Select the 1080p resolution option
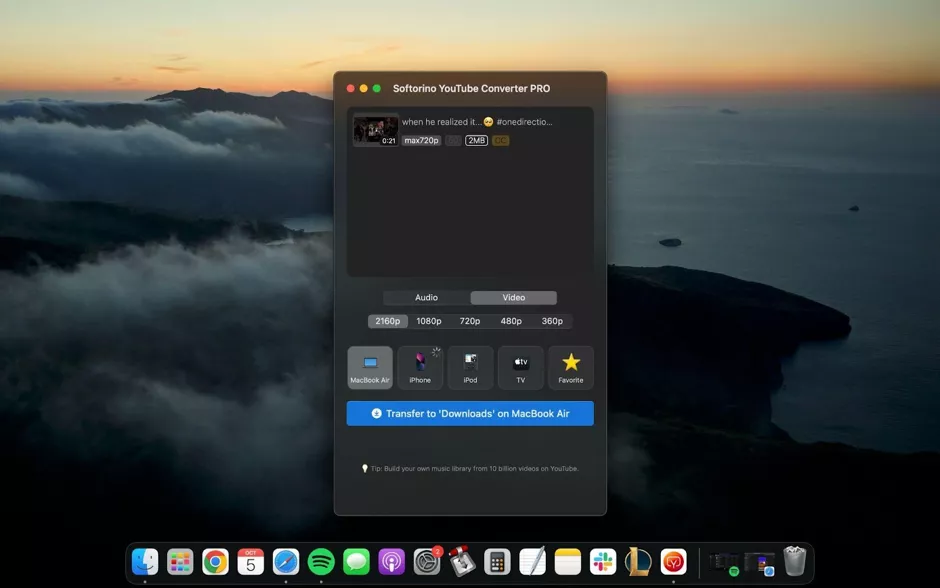This screenshot has width=940, height=588. point(429,321)
